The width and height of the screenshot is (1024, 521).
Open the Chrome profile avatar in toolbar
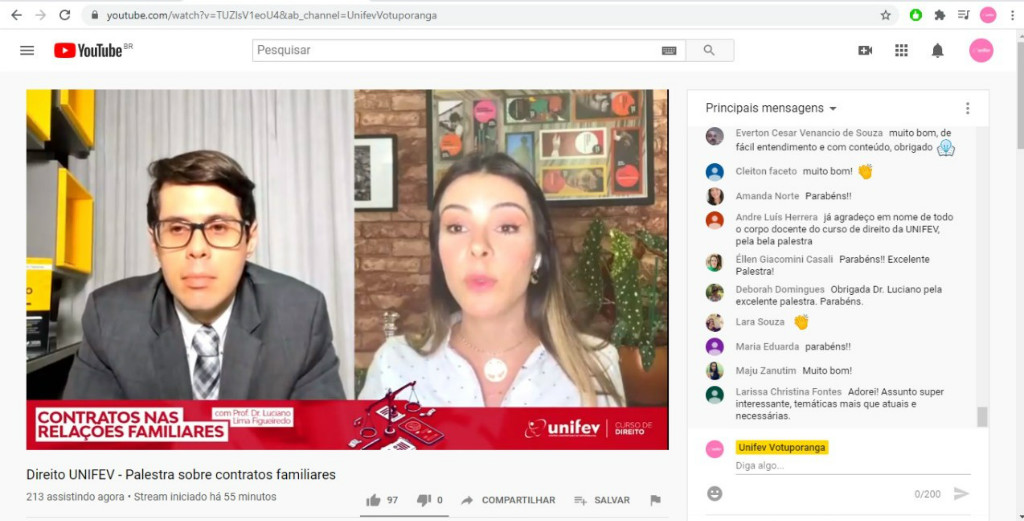click(x=988, y=15)
